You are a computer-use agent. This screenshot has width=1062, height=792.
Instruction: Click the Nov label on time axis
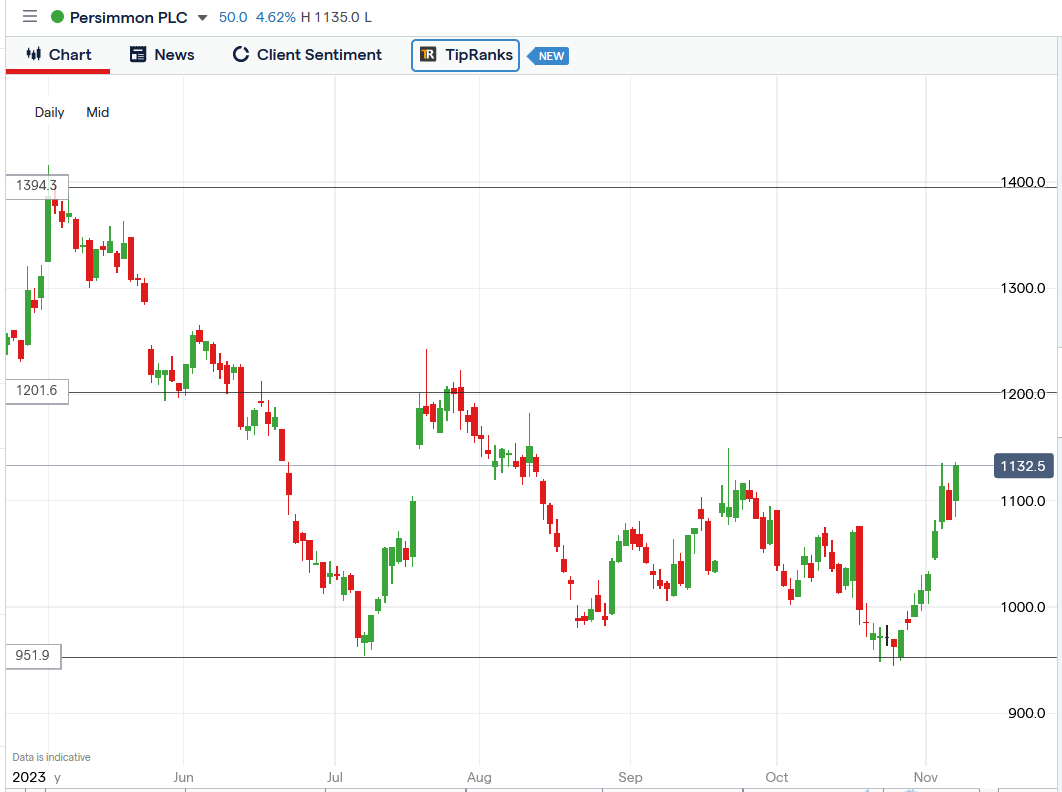[926, 778]
